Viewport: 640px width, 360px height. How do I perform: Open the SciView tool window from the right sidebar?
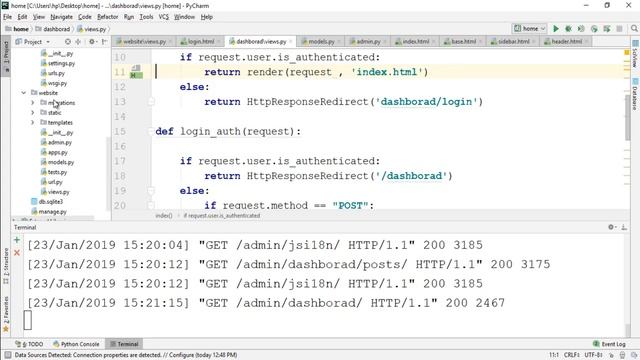635,55
